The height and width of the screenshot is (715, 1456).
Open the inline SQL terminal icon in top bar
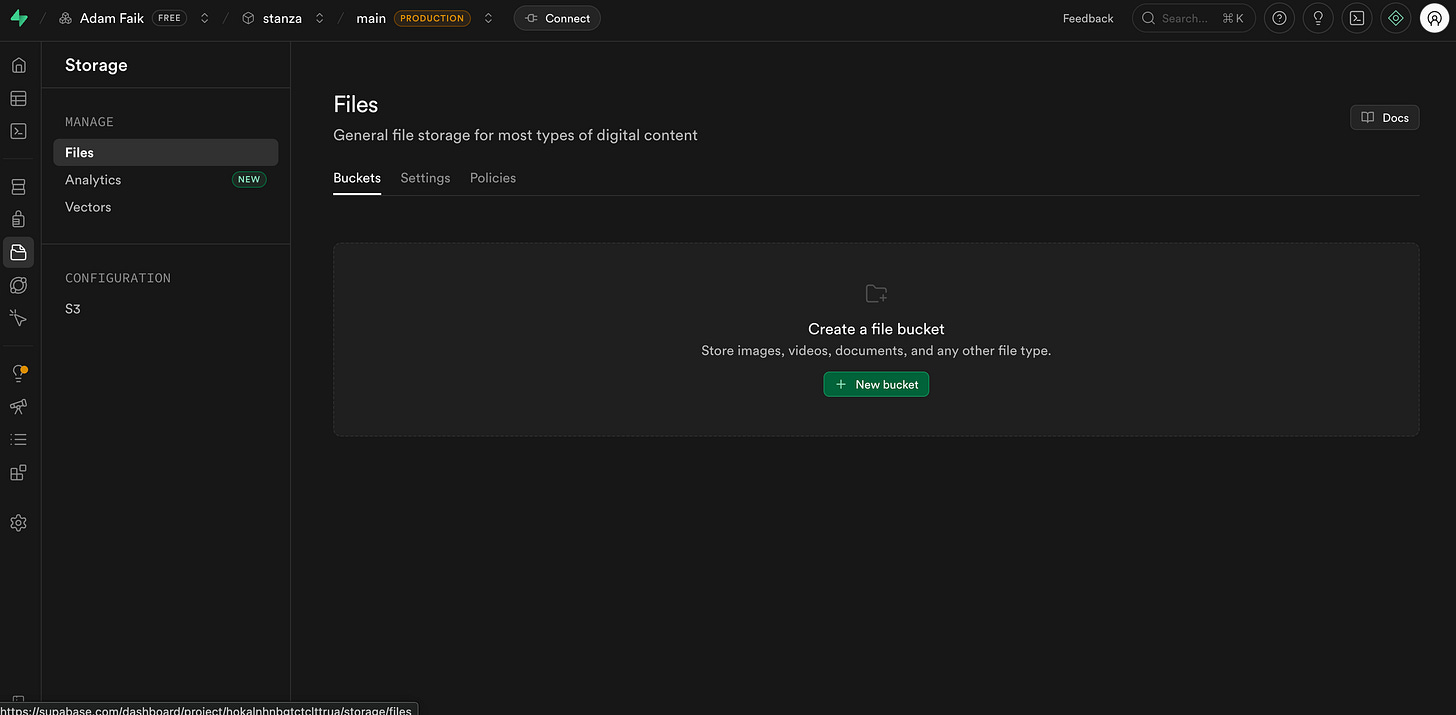(x=1357, y=18)
